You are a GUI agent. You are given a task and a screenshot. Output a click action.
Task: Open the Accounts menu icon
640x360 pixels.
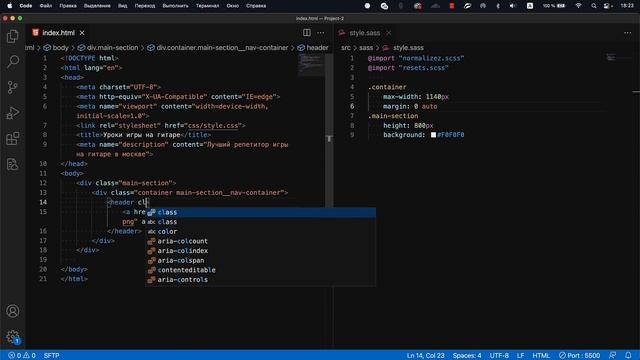pyautogui.click(x=13, y=311)
